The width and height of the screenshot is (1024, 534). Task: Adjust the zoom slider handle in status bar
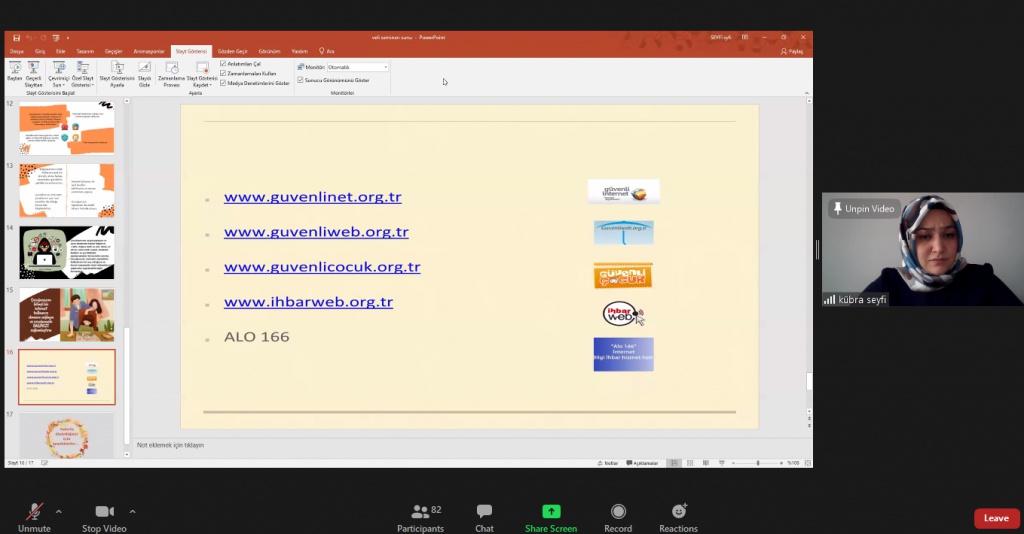tap(758, 463)
